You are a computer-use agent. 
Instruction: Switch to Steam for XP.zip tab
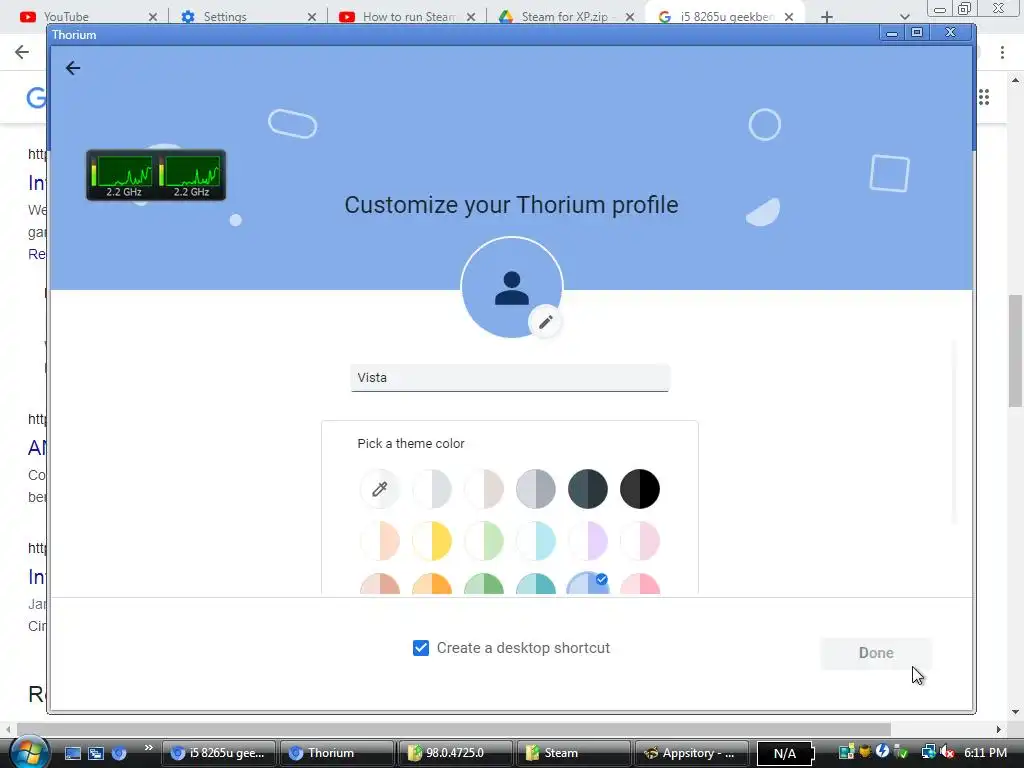coord(564,16)
